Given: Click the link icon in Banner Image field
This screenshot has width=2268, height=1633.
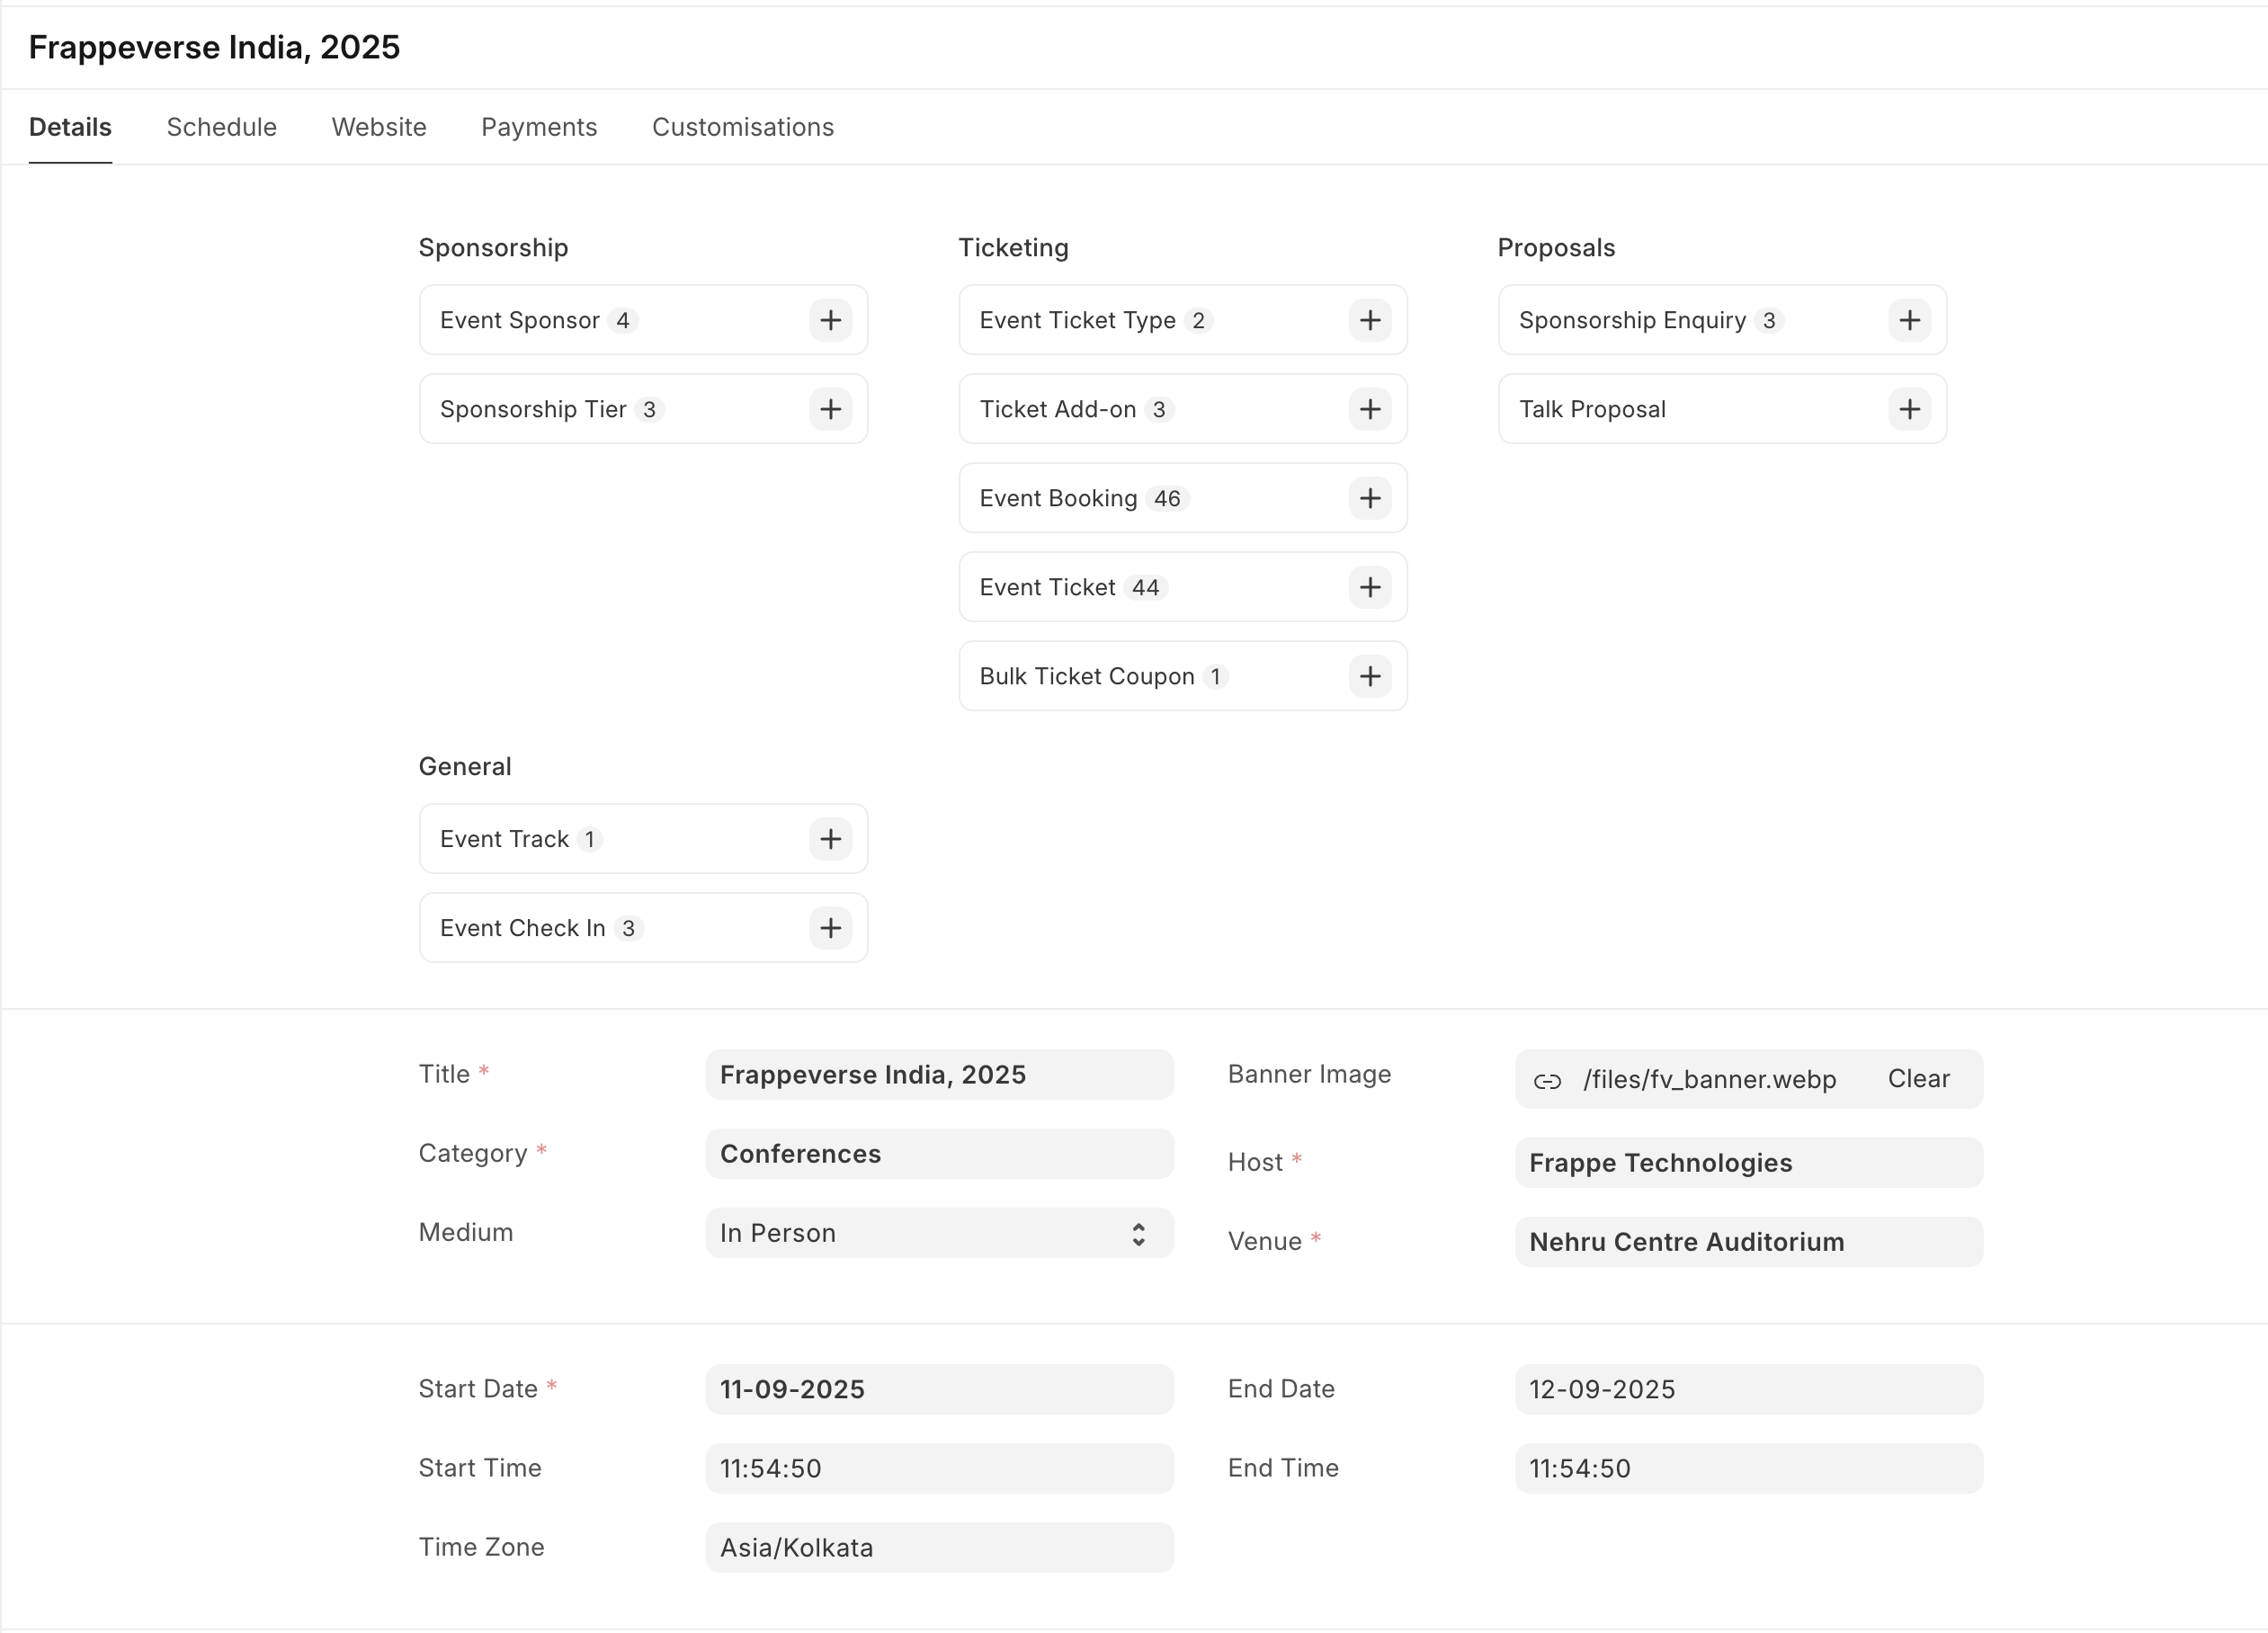Looking at the screenshot, I should coord(1547,1080).
